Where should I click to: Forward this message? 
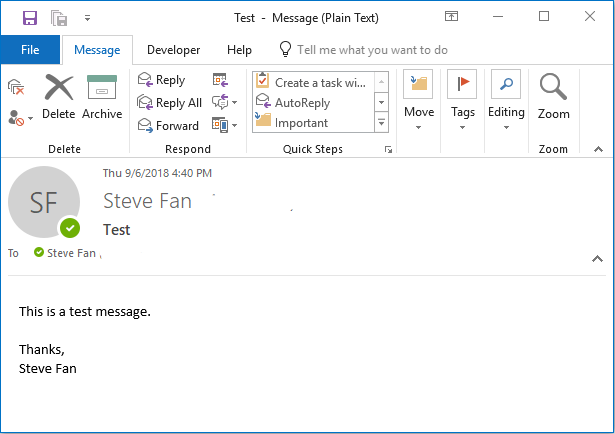168,125
